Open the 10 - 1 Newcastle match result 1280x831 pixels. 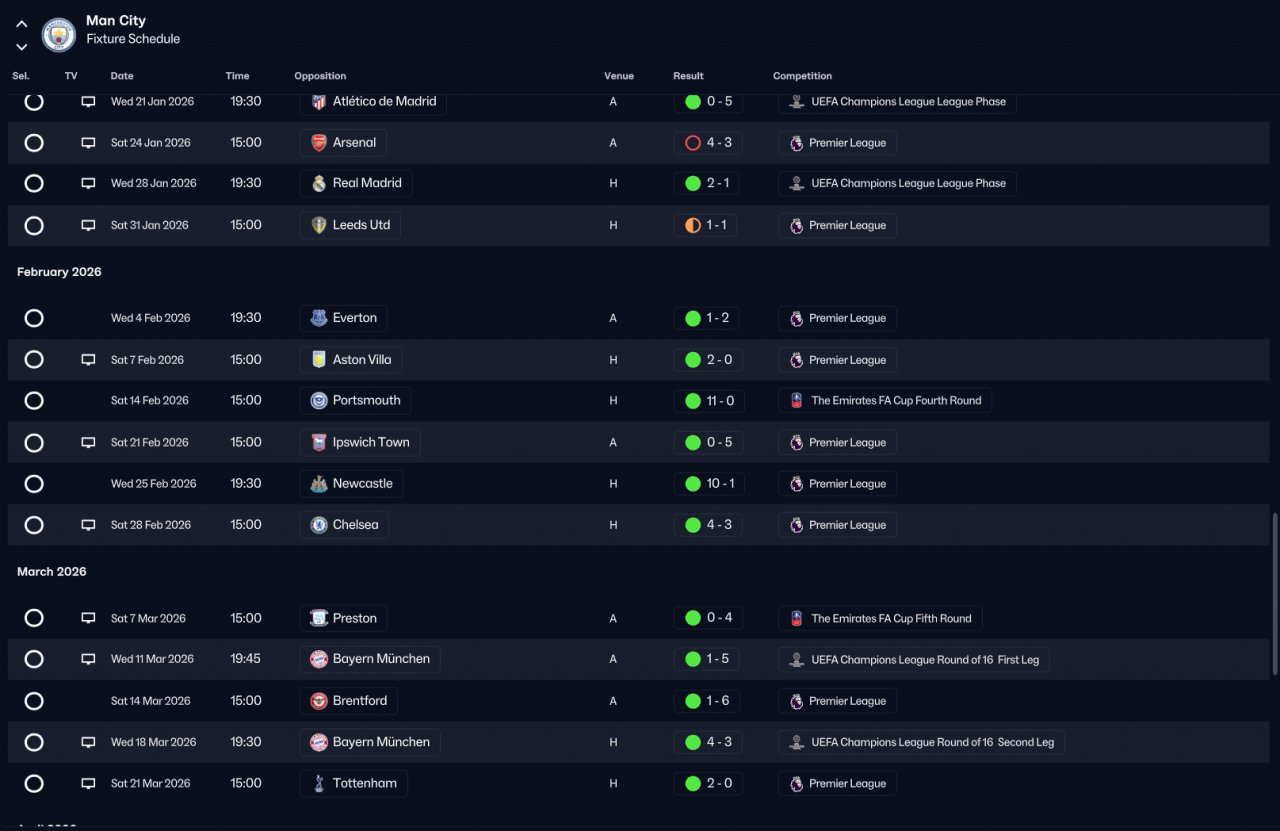coord(708,484)
